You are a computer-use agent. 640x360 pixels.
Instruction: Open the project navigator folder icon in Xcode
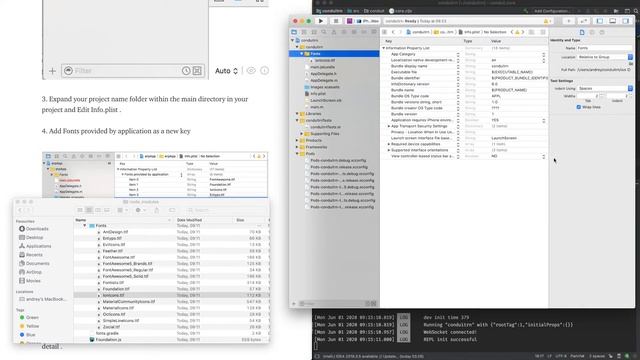tap(294, 32)
